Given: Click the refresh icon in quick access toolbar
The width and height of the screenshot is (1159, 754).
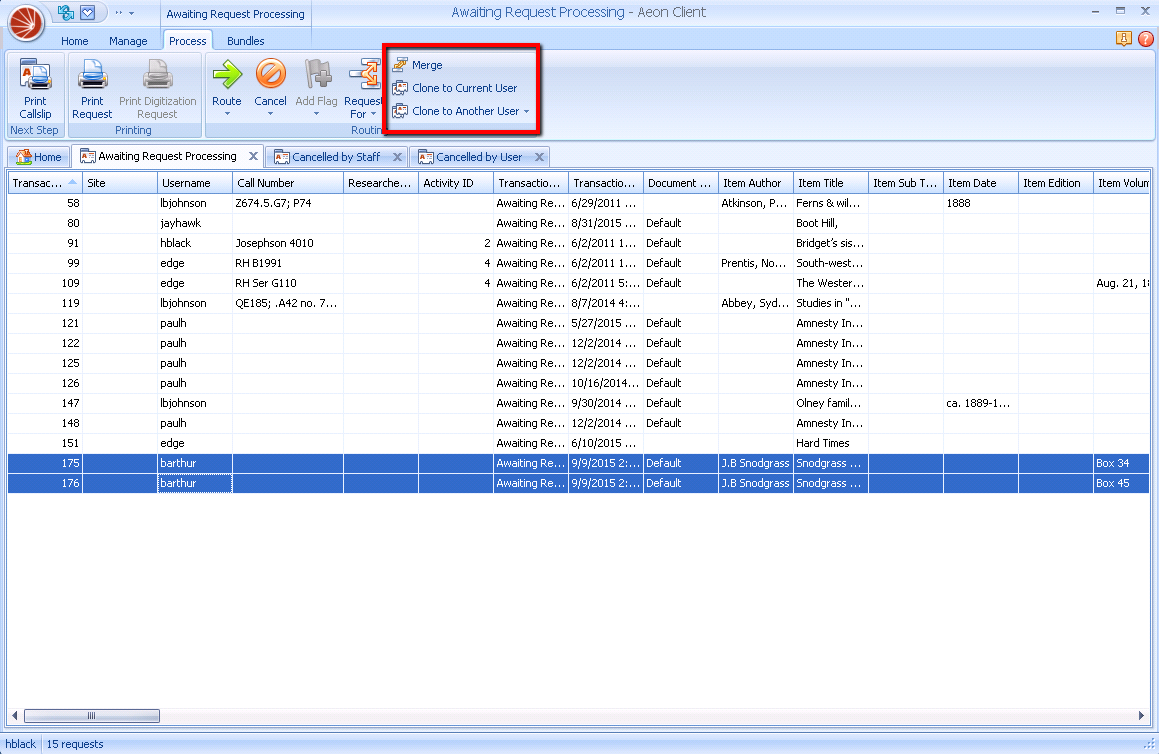Looking at the screenshot, I should [66, 13].
